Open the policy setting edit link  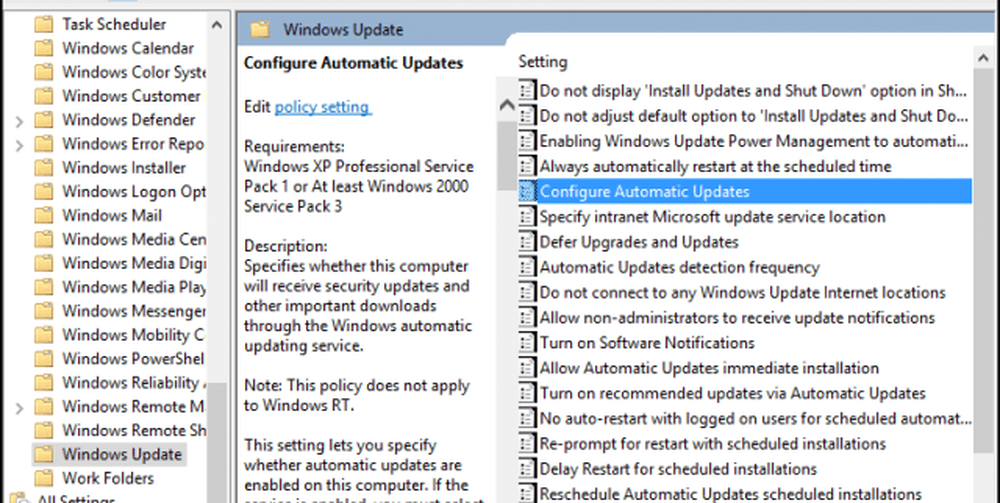[322, 107]
